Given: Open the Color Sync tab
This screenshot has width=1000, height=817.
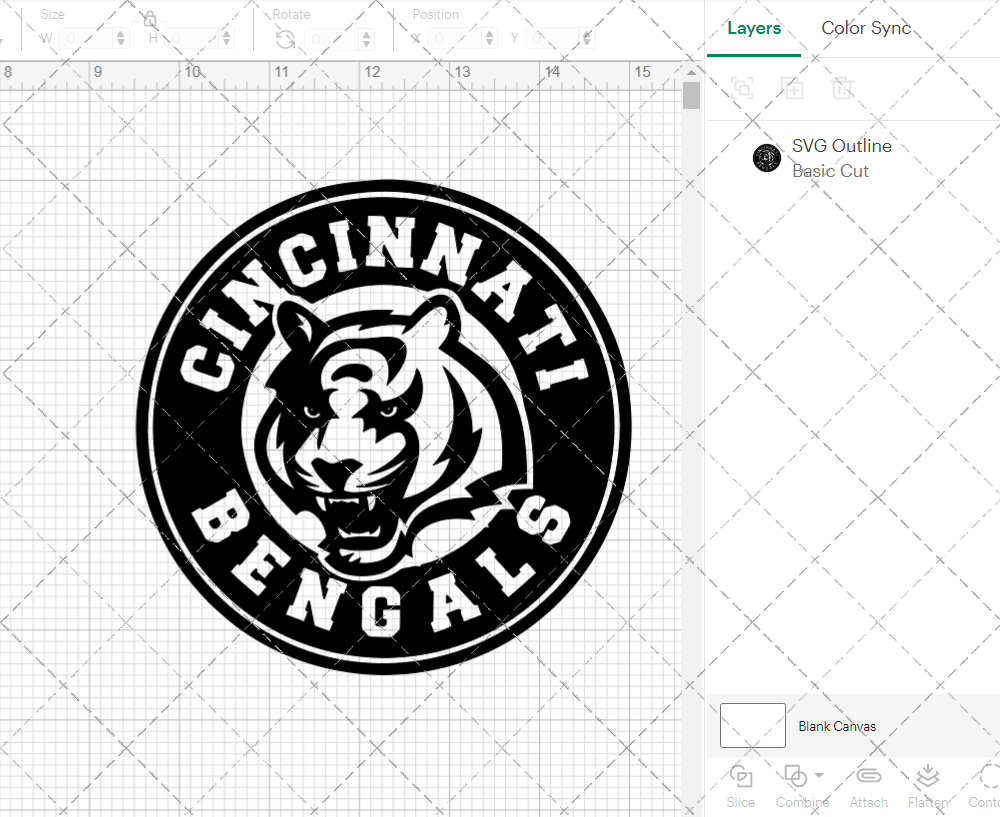Looking at the screenshot, I should (866, 28).
